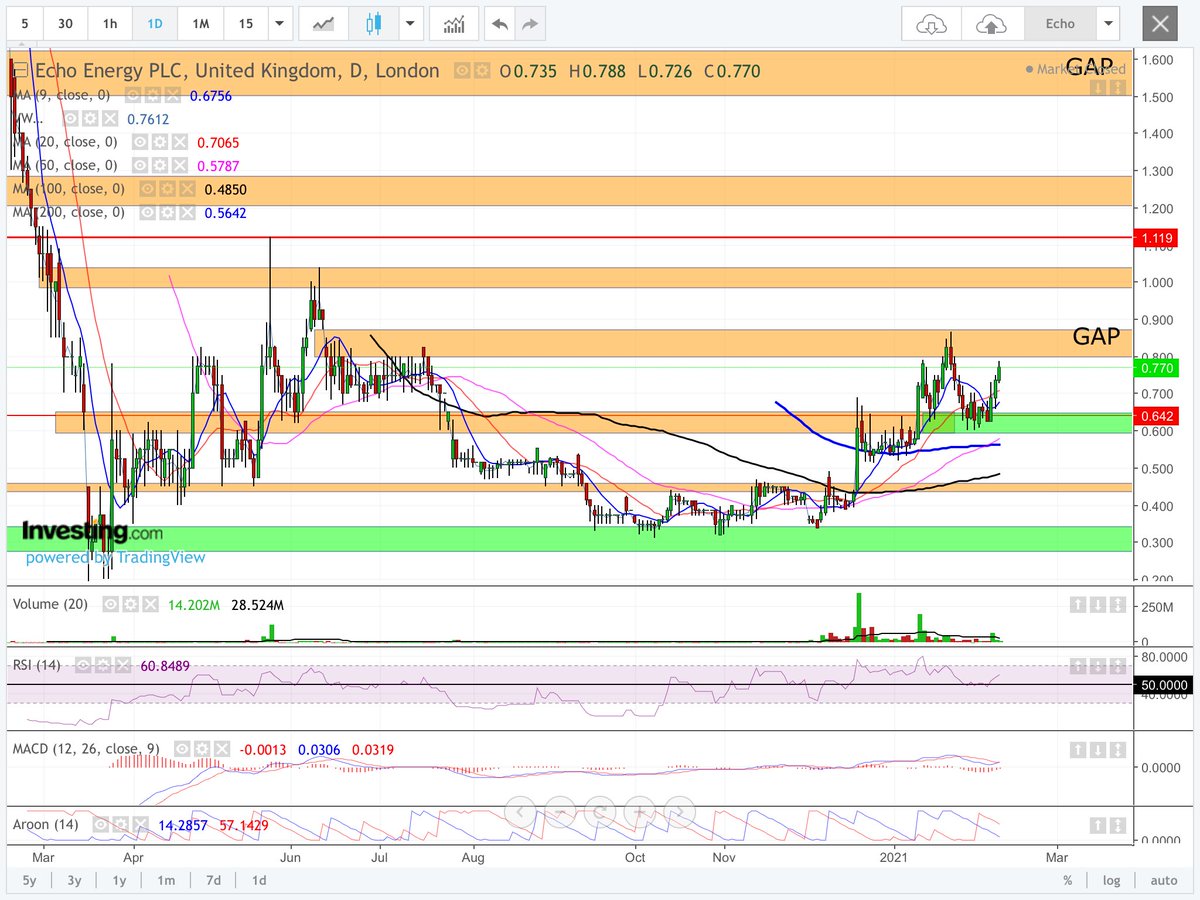Toggle visibility of MA 100 indicator

(150, 188)
